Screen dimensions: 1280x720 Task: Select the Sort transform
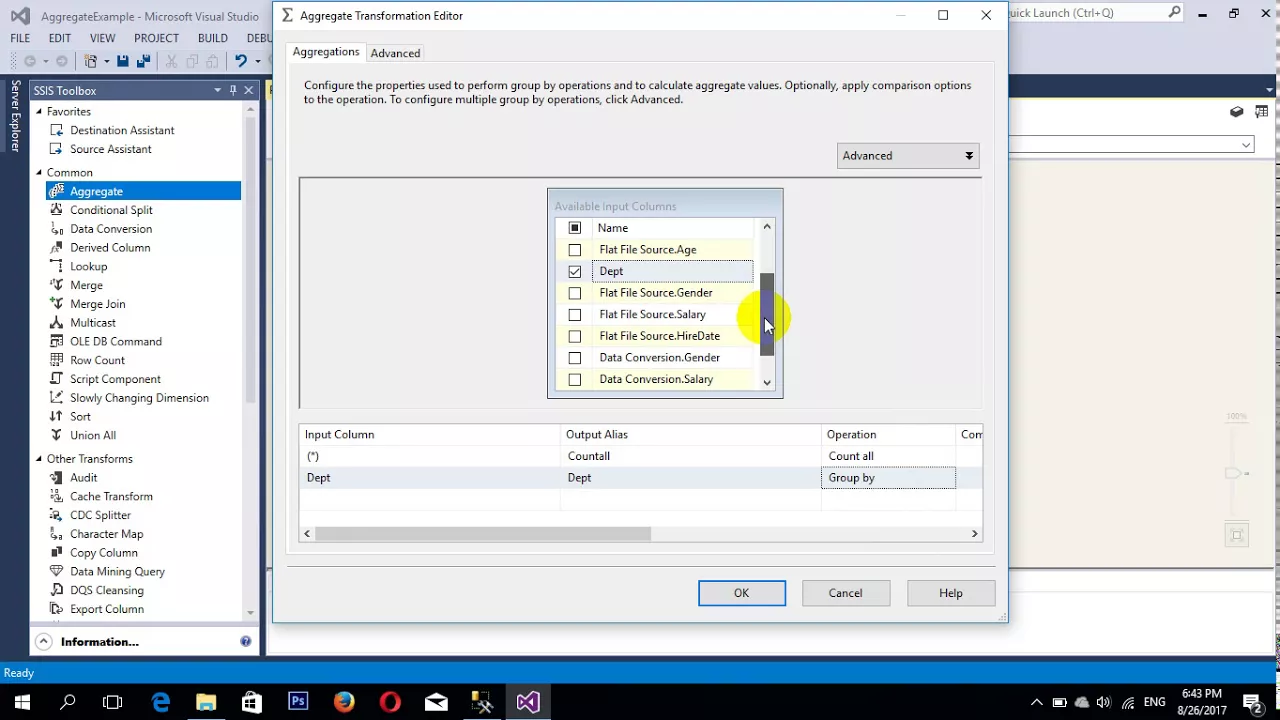tap(80, 417)
